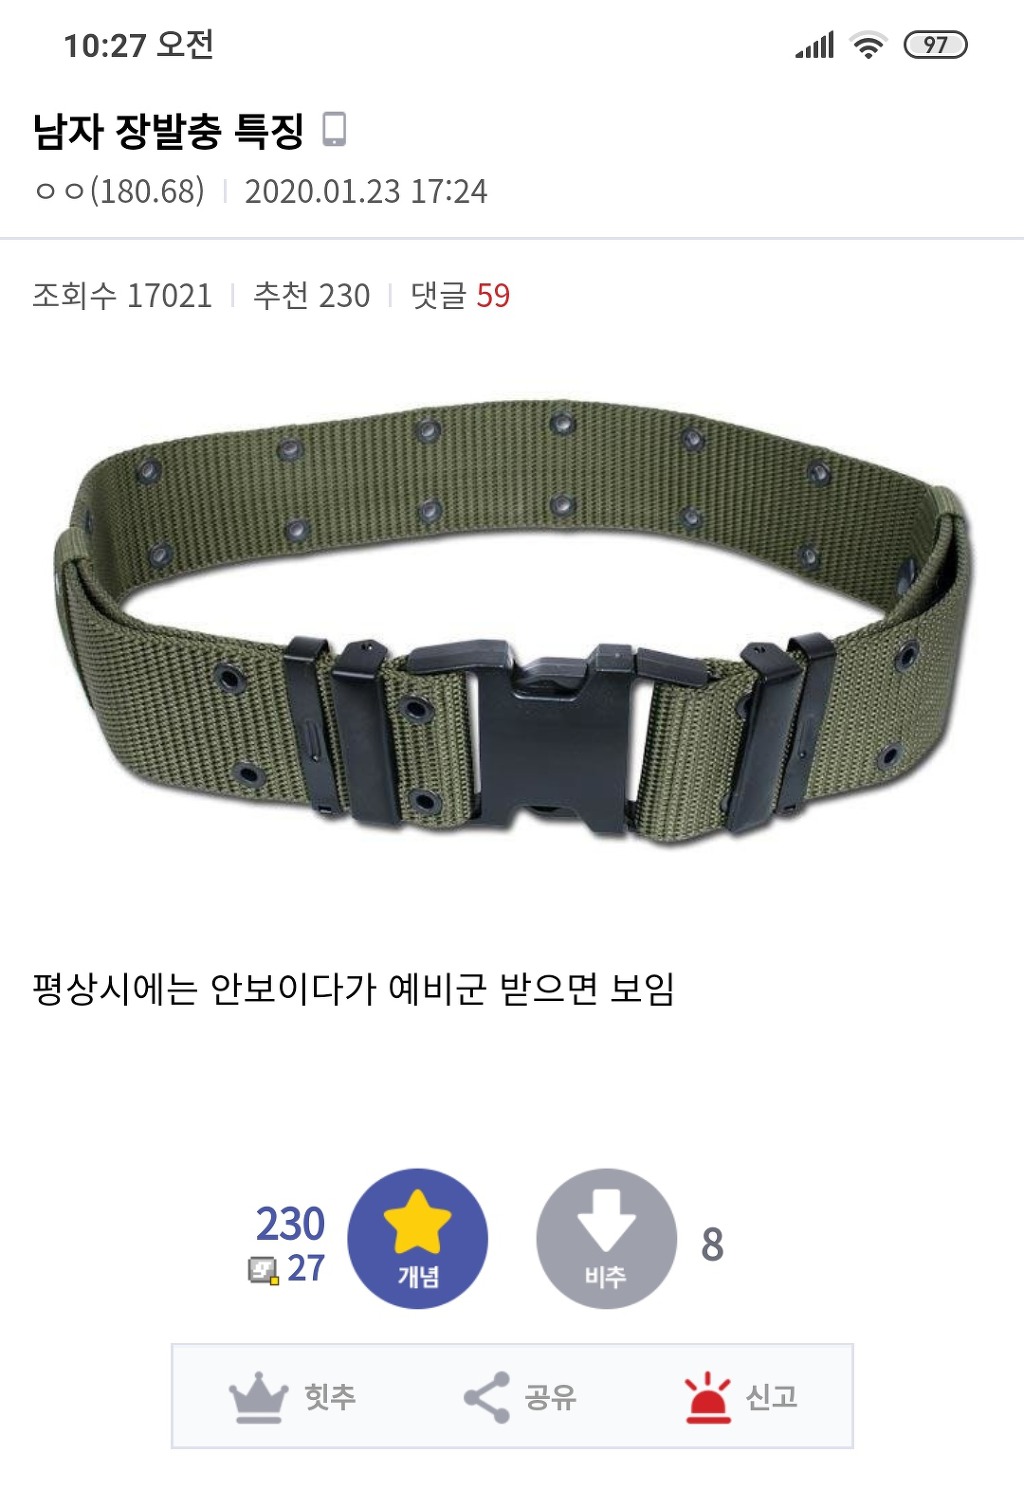Open the military belt image
The image size is (1024, 1508).
tap(512, 620)
